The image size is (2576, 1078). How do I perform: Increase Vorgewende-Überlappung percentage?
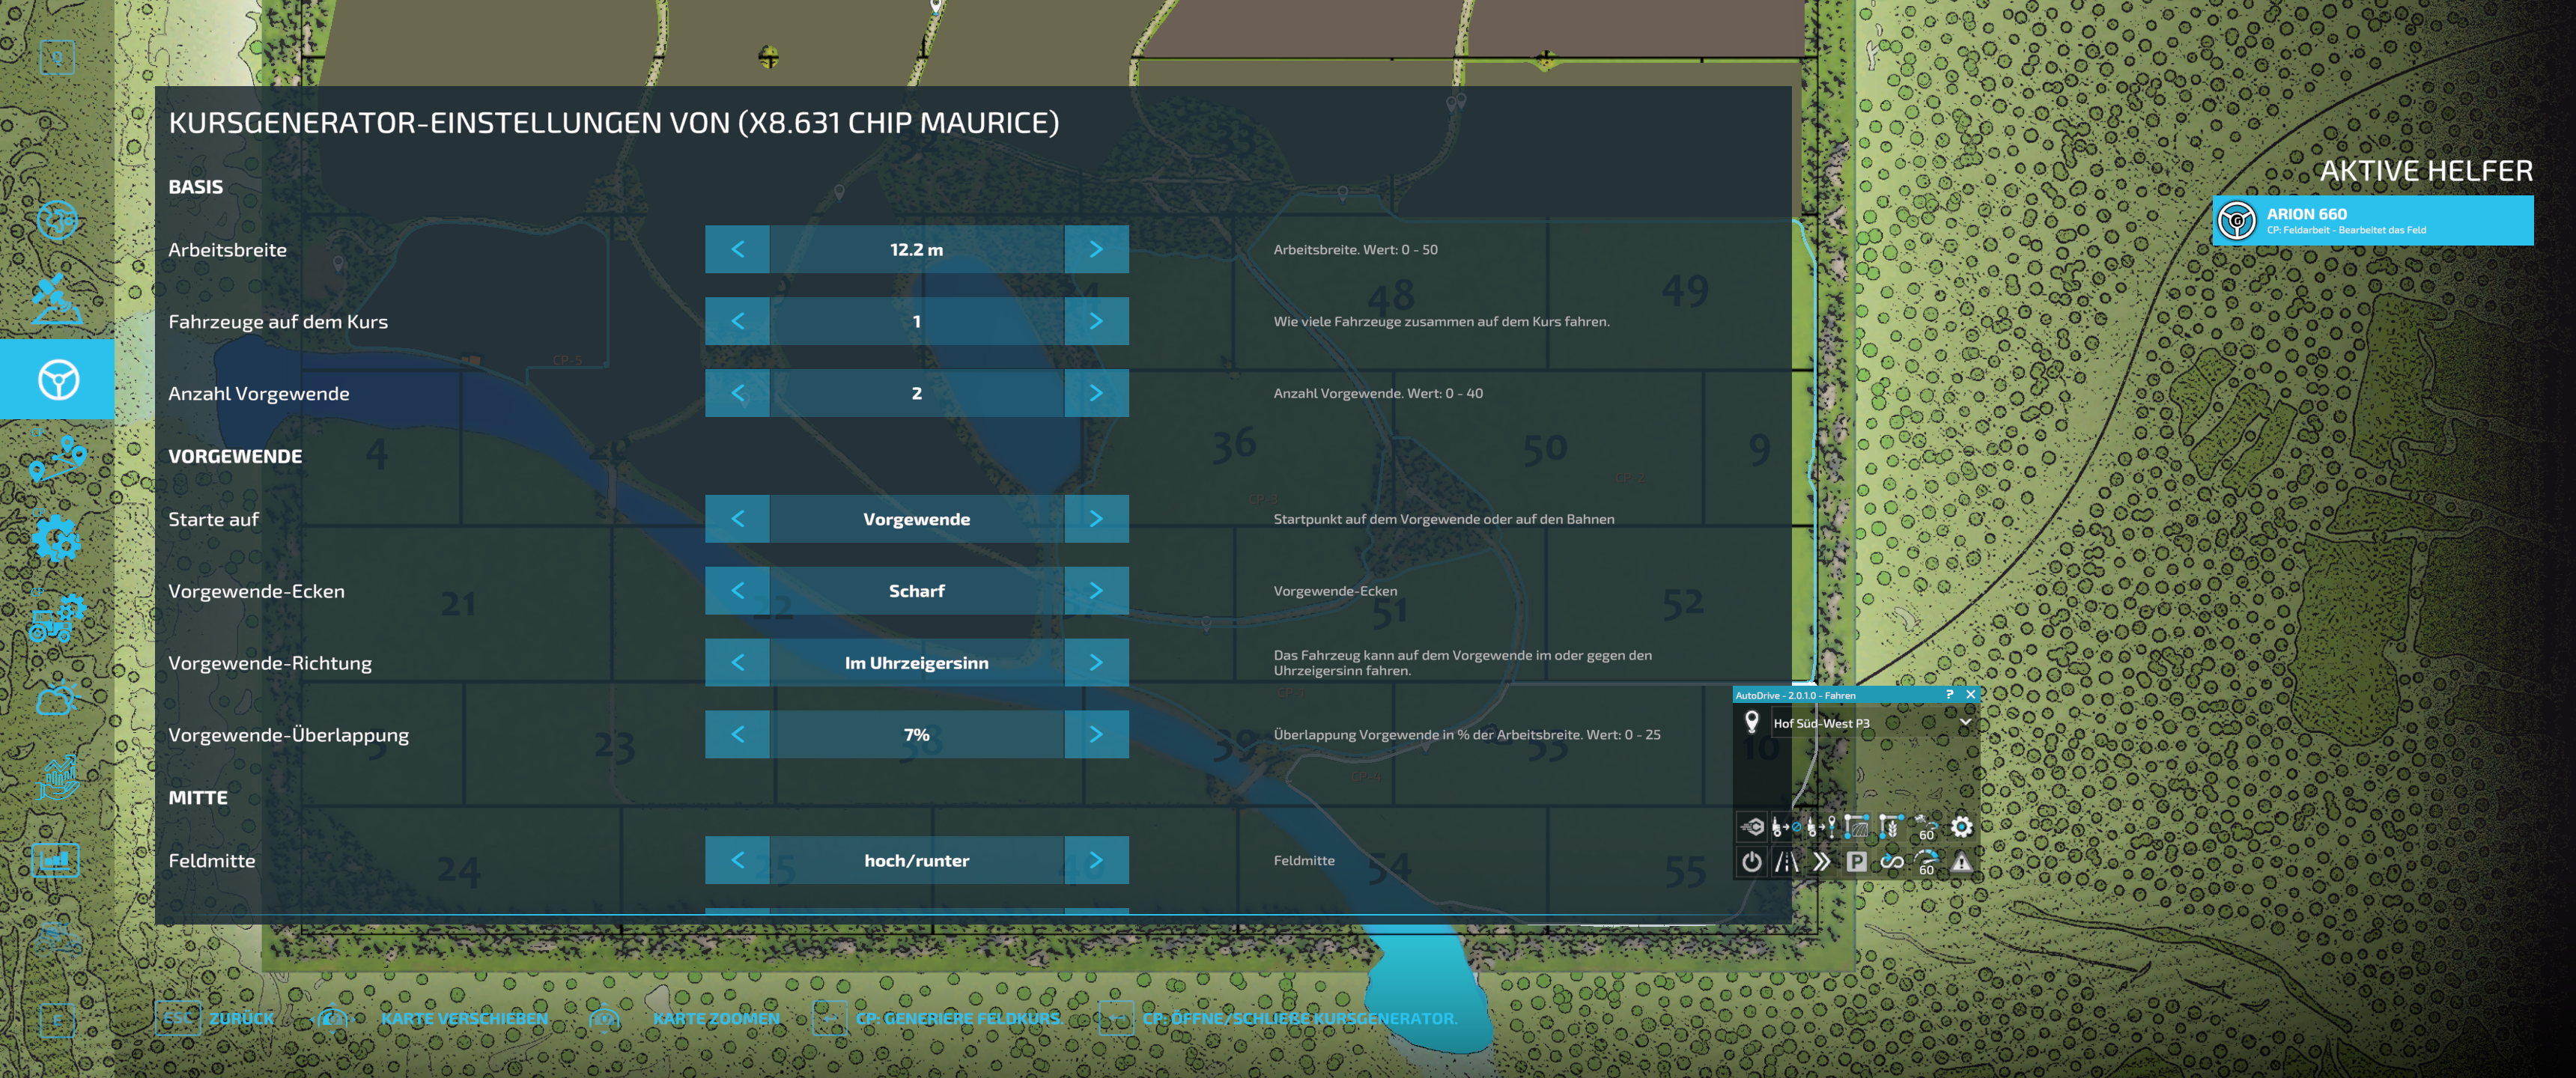tap(1096, 735)
